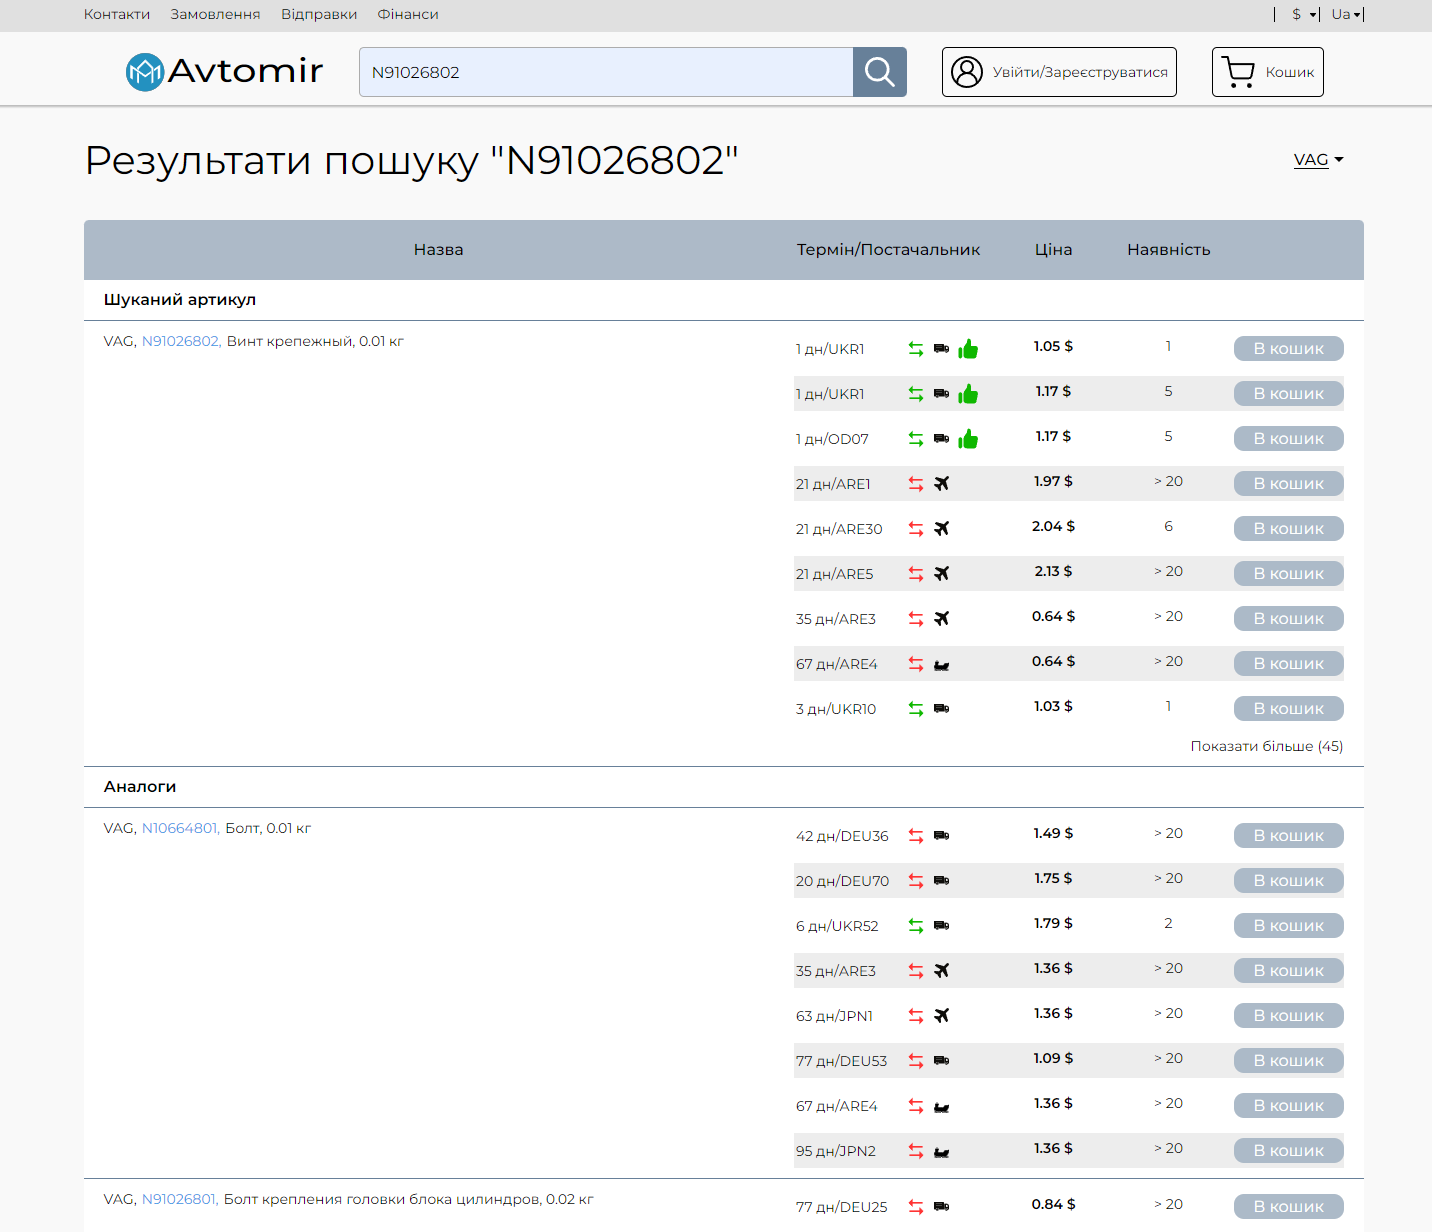This screenshot has width=1432, height=1232.
Task: Click supplier text 21 дн/ARE30
Action: pos(839,529)
